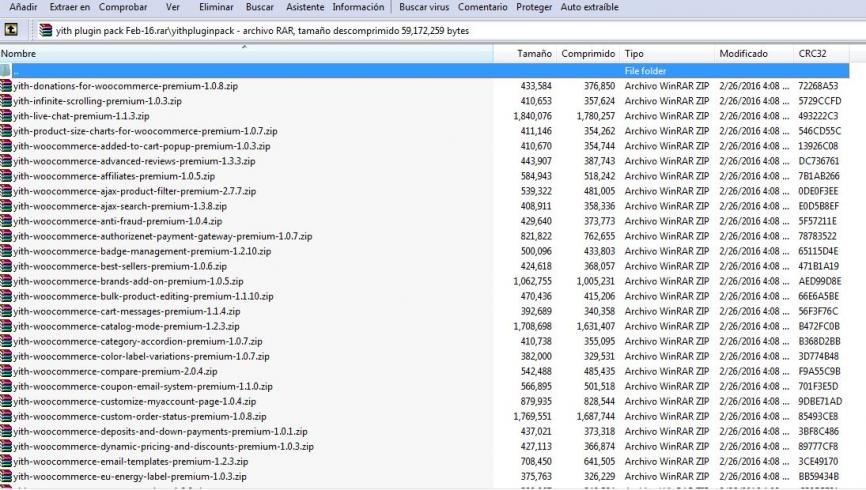Image resolution: width=866 pixels, height=490 pixels.
Task: Click the parent folder '..' row icon
Action: 7,71
